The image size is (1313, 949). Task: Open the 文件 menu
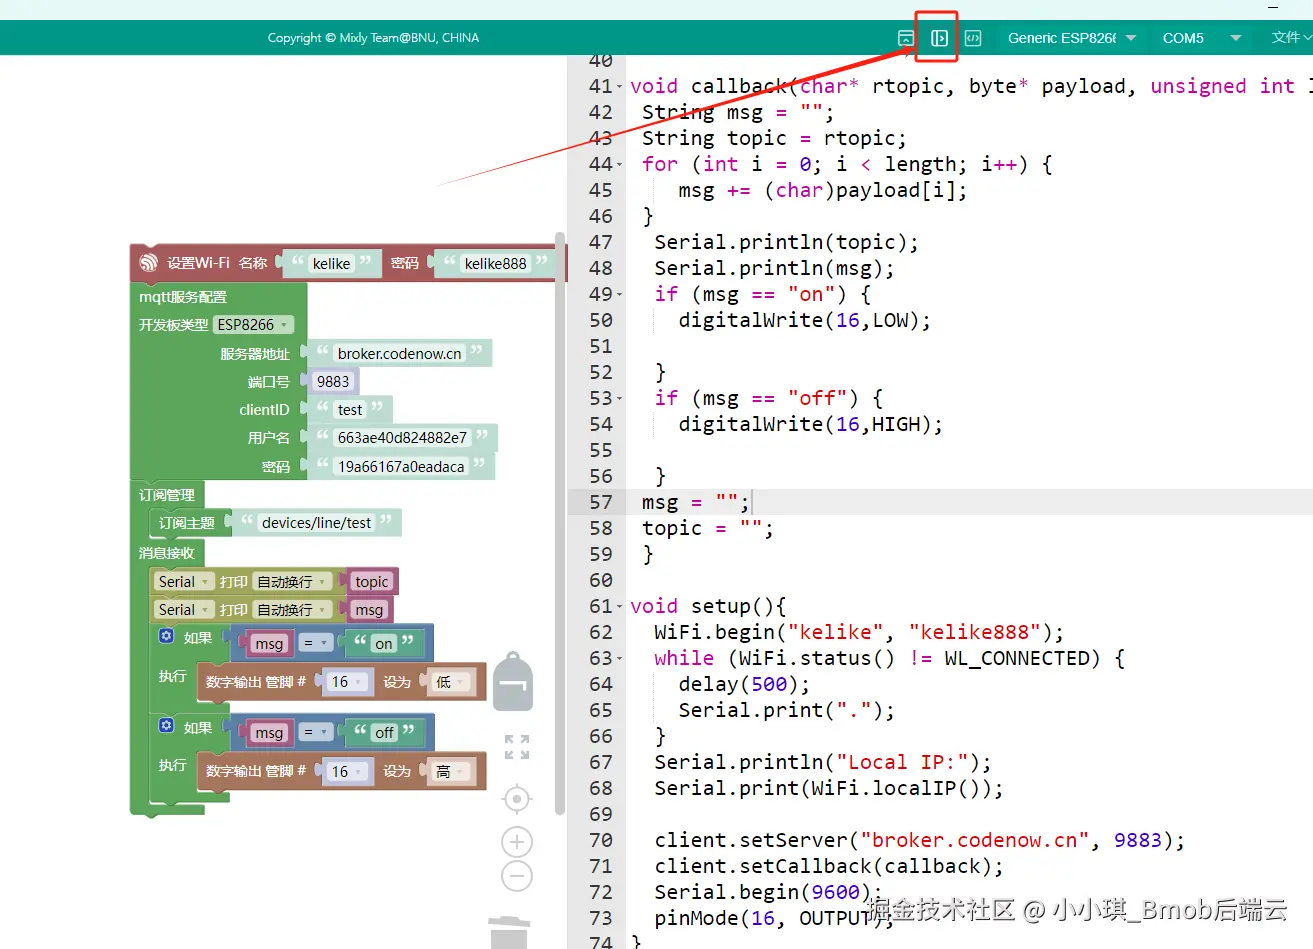pyautogui.click(x=1291, y=38)
